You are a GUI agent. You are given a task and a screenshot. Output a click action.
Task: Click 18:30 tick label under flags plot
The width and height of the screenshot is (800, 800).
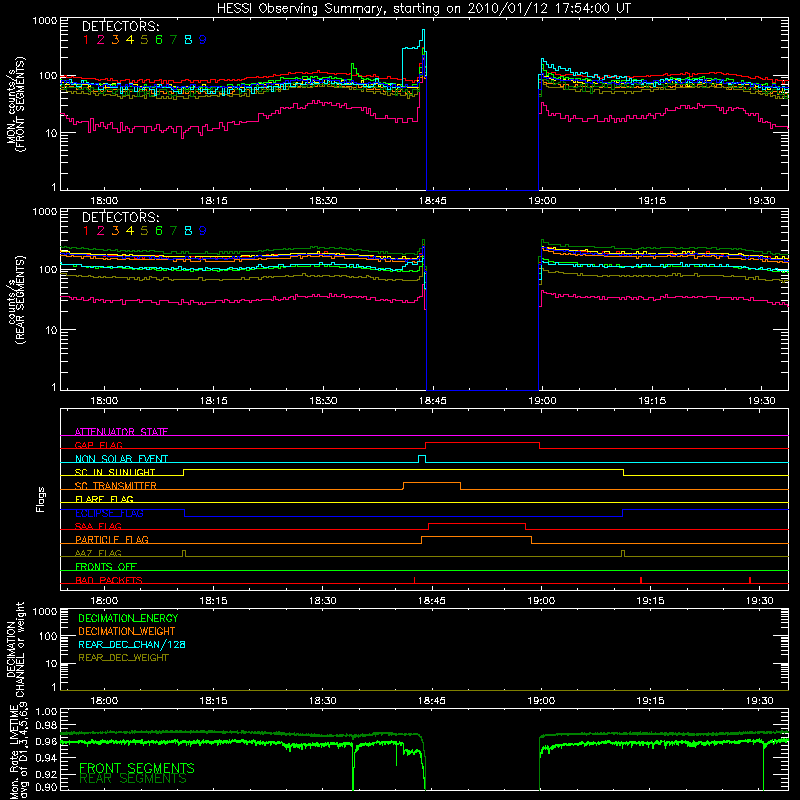(x=322, y=601)
